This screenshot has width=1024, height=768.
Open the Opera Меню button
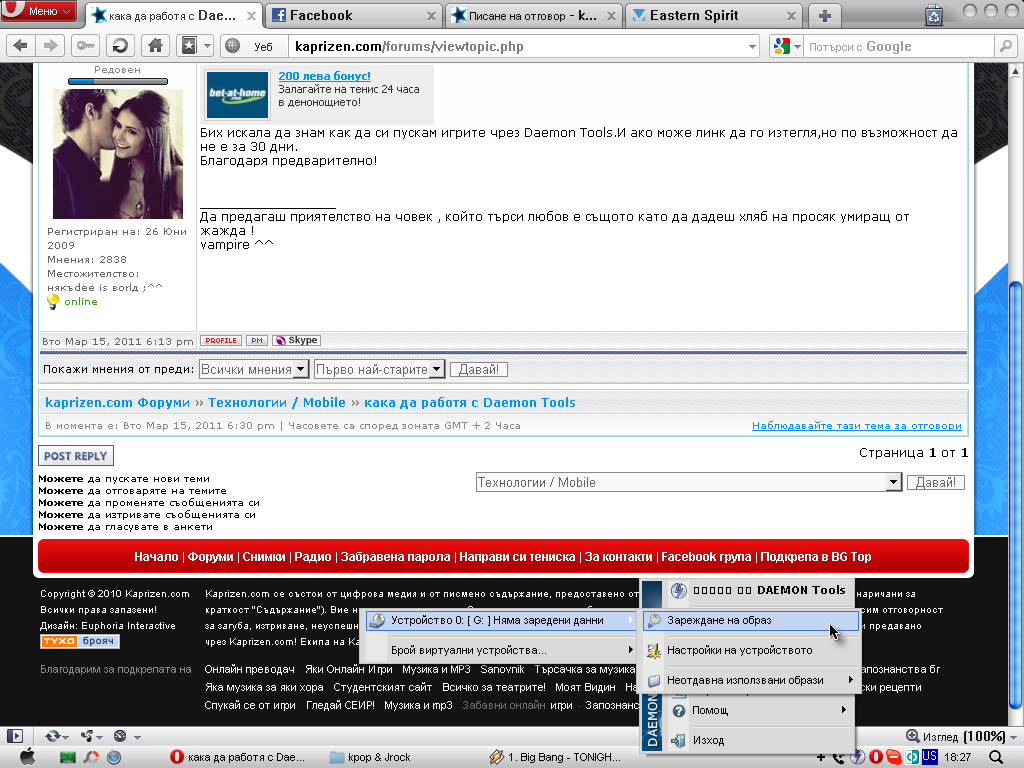click(39, 11)
